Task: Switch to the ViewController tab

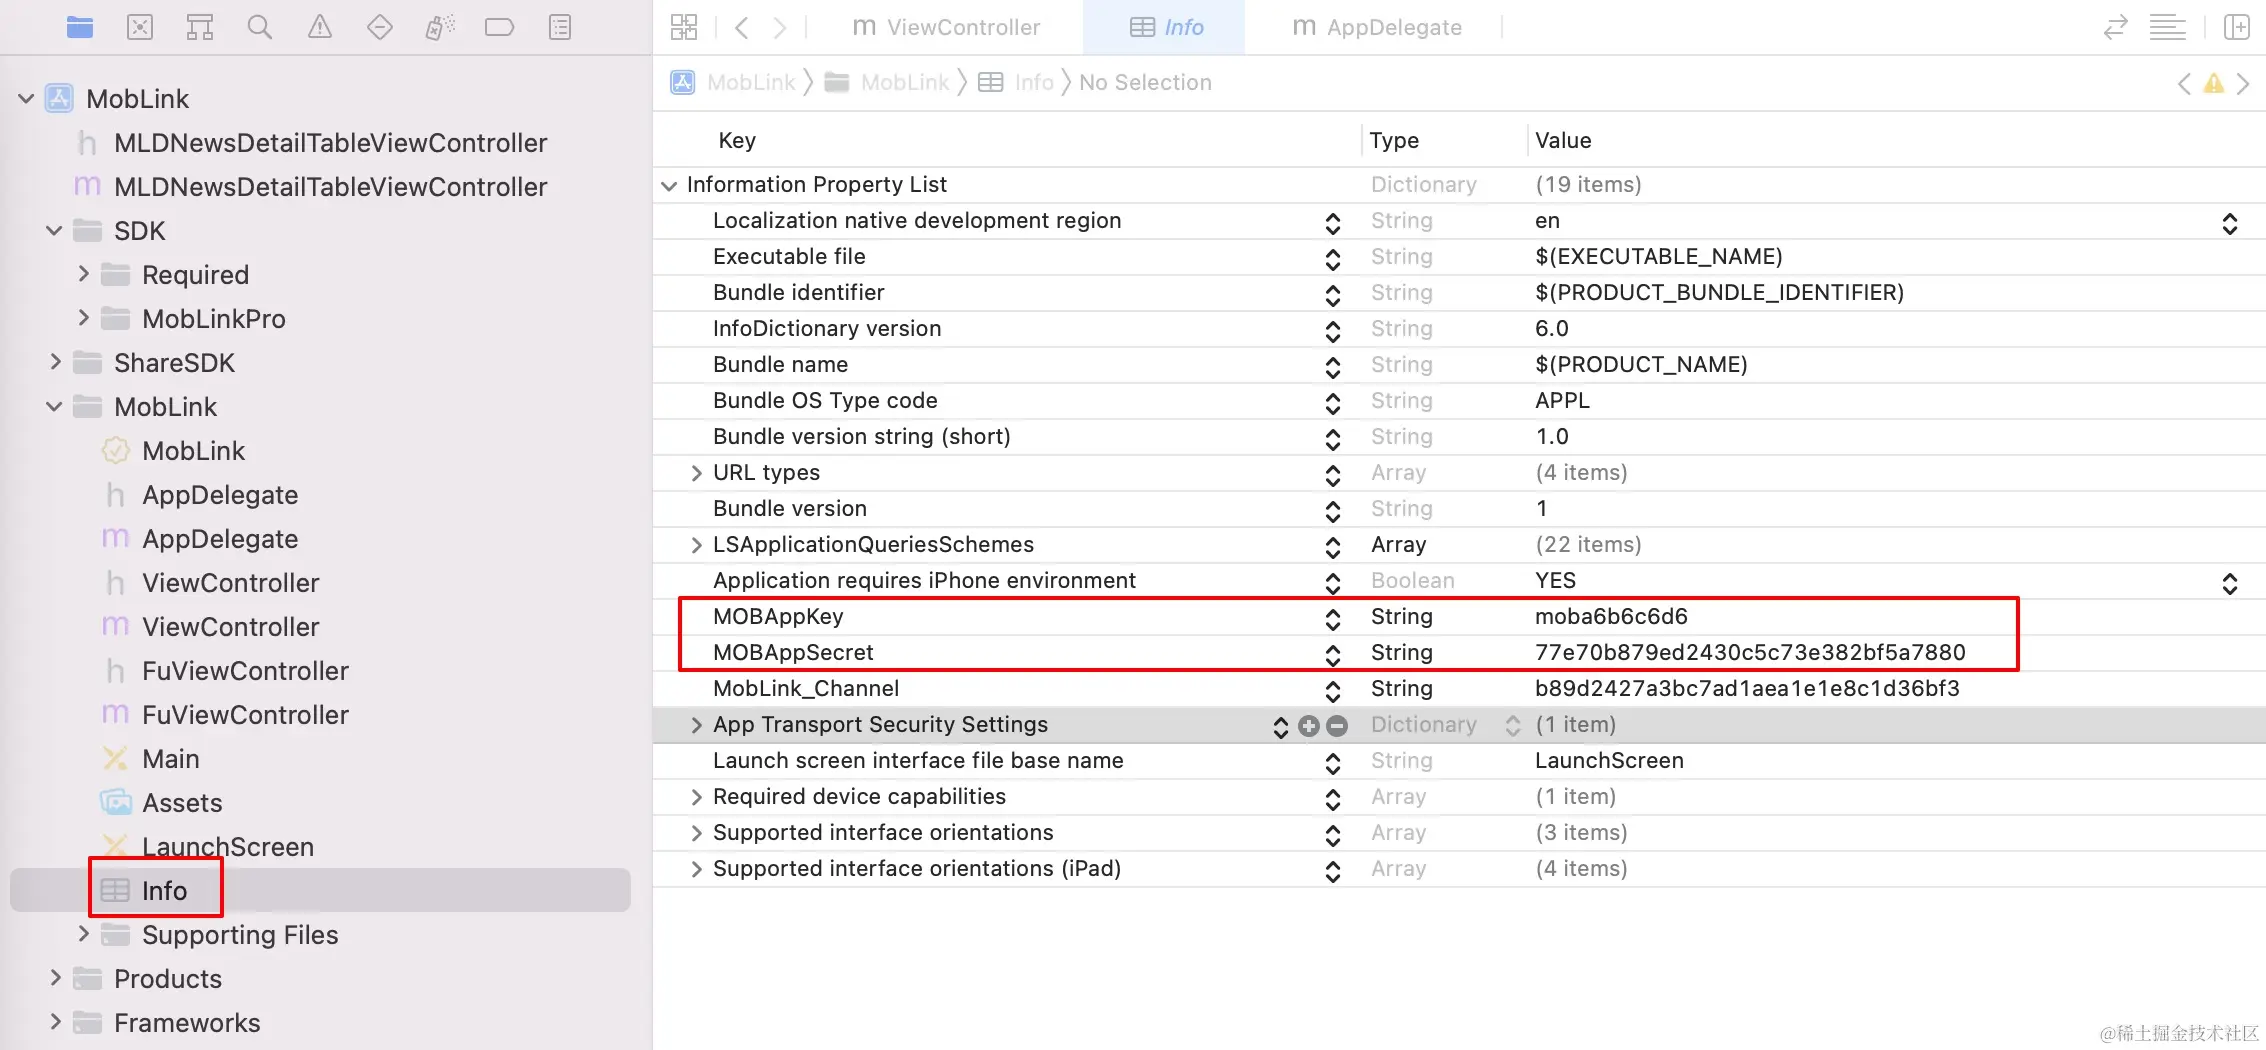Action: pos(946,27)
